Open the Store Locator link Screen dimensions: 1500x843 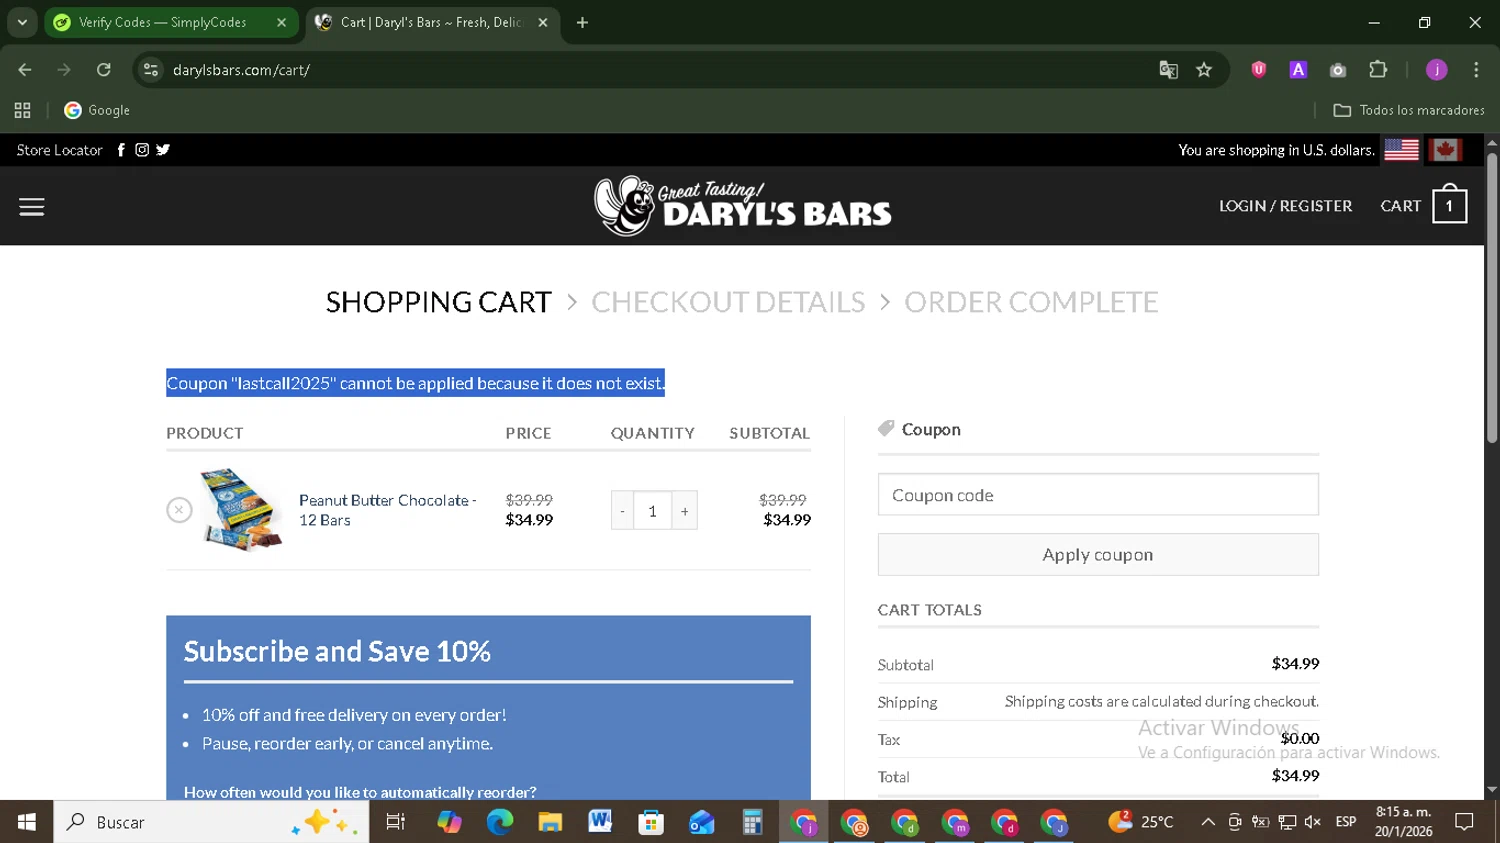(59, 150)
